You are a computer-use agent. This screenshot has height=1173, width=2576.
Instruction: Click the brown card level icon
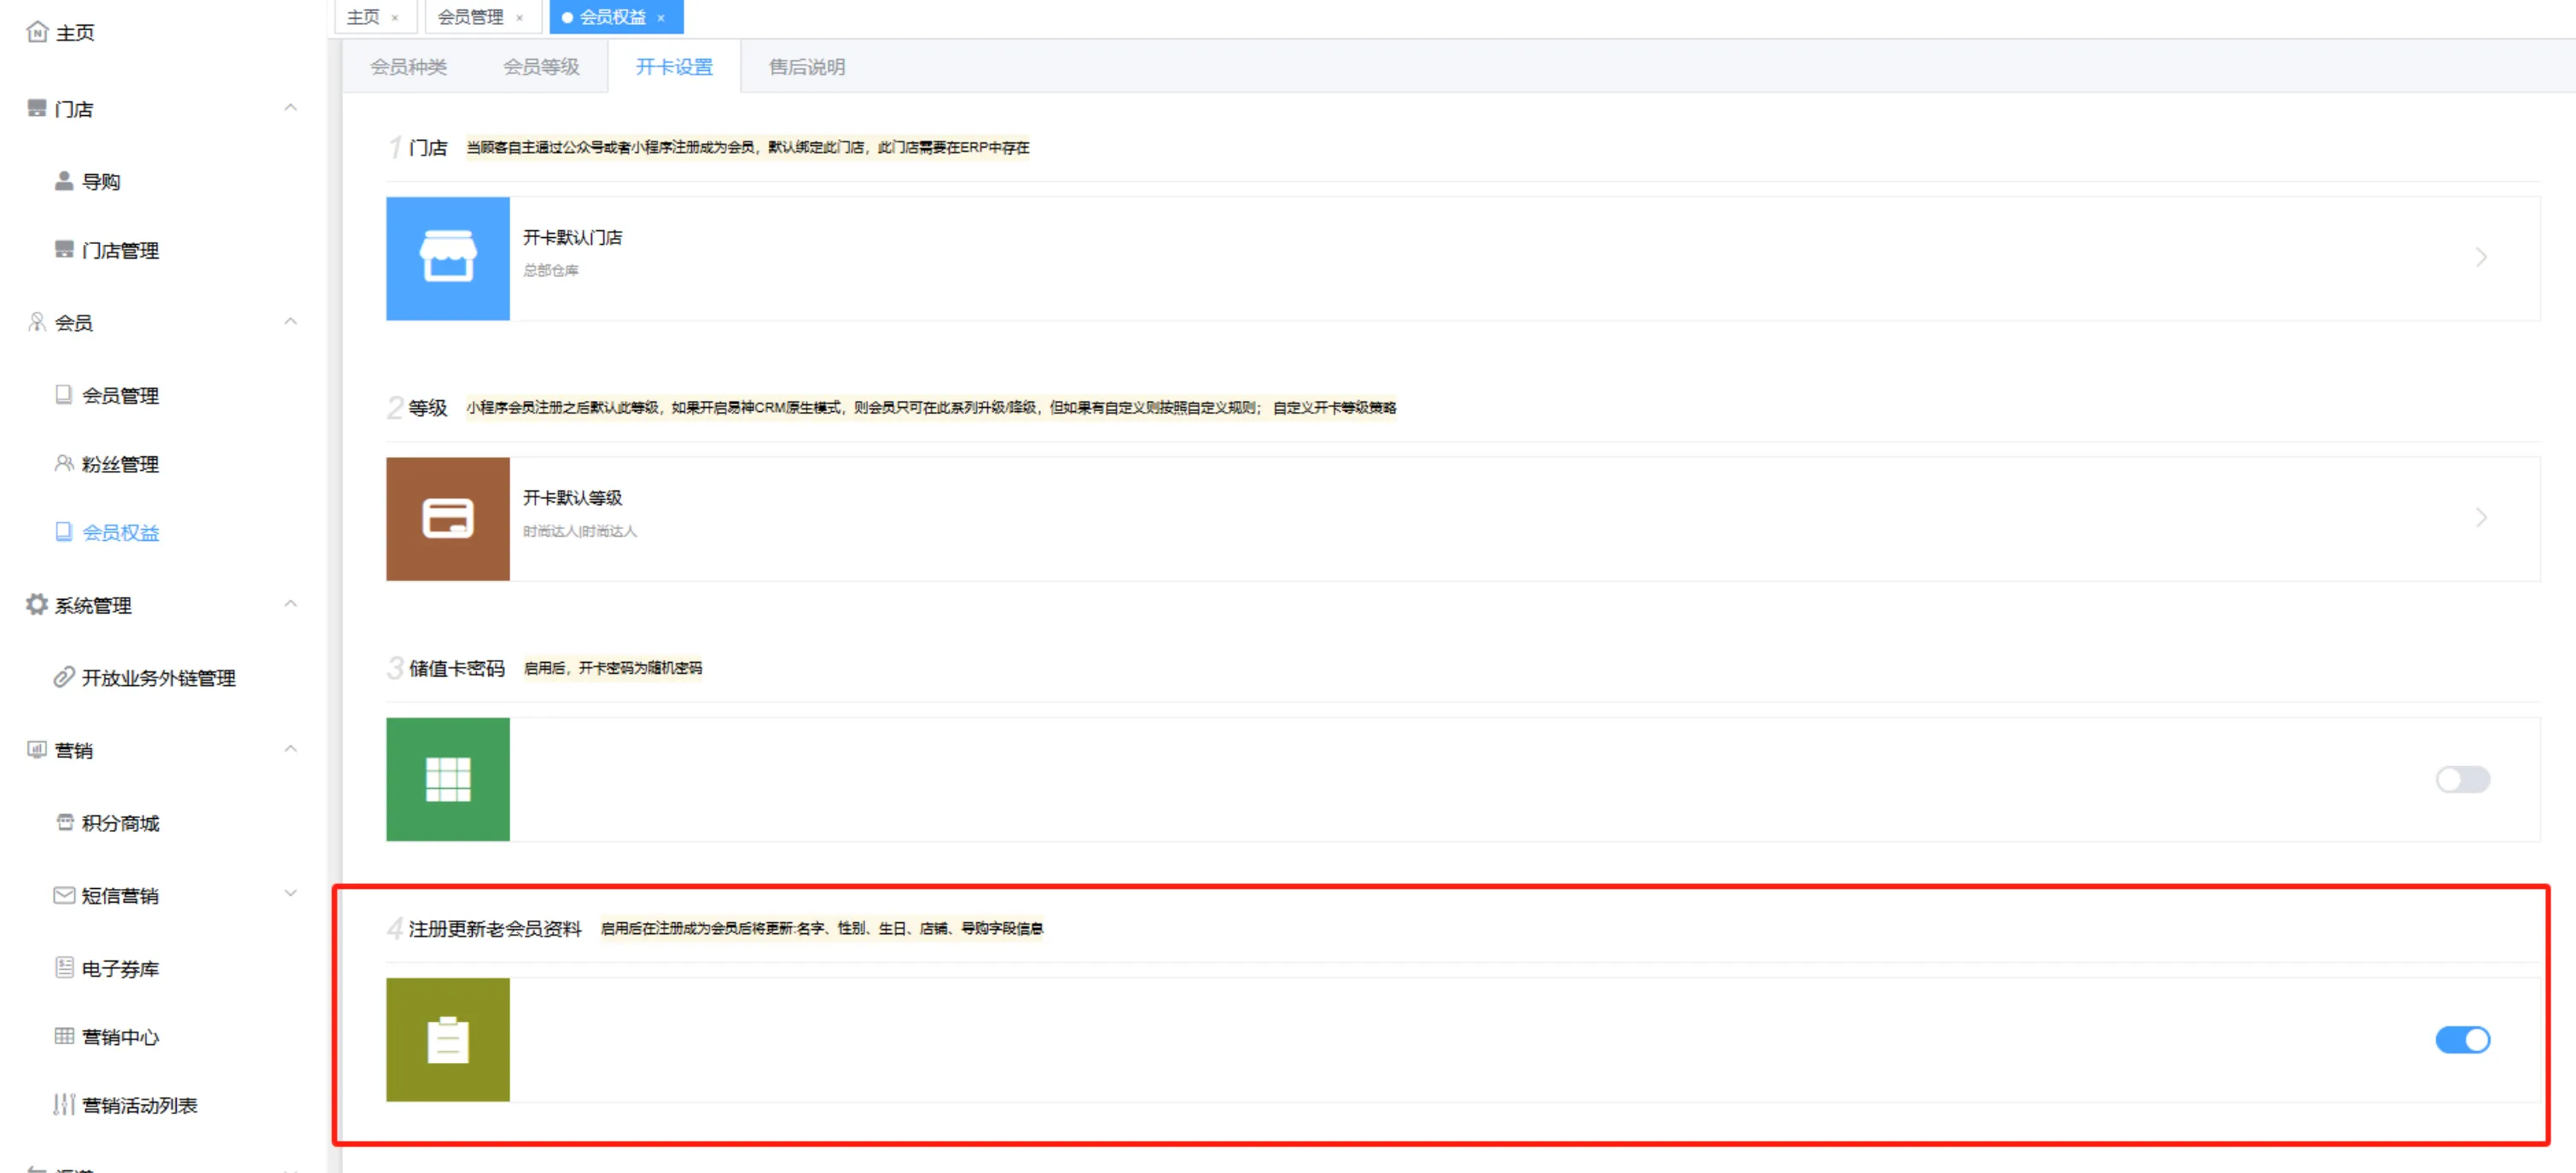tap(447, 518)
